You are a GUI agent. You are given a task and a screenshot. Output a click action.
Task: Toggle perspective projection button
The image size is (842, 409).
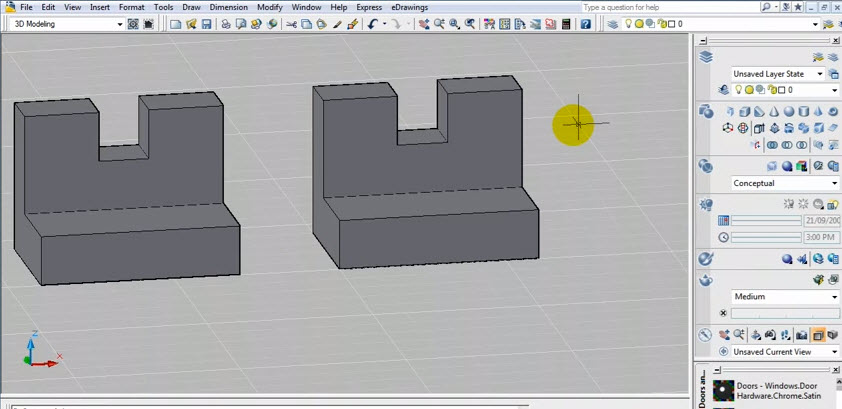pyautogui.click(x=833, y=335)
